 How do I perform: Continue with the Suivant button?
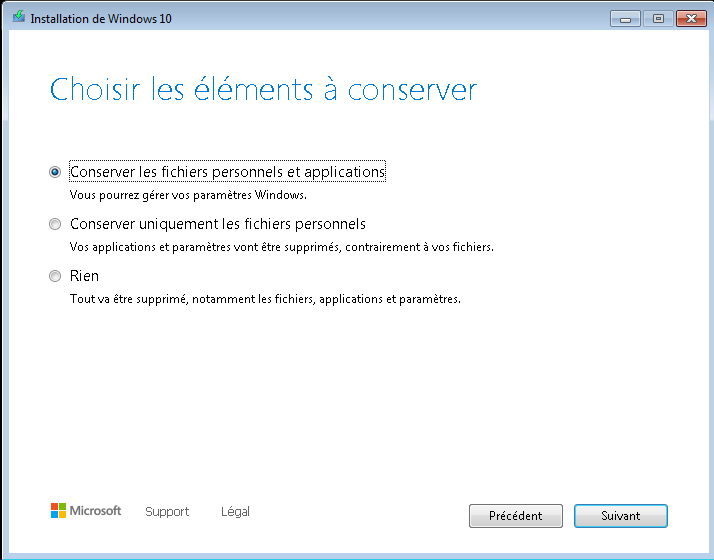click(621, 516)
